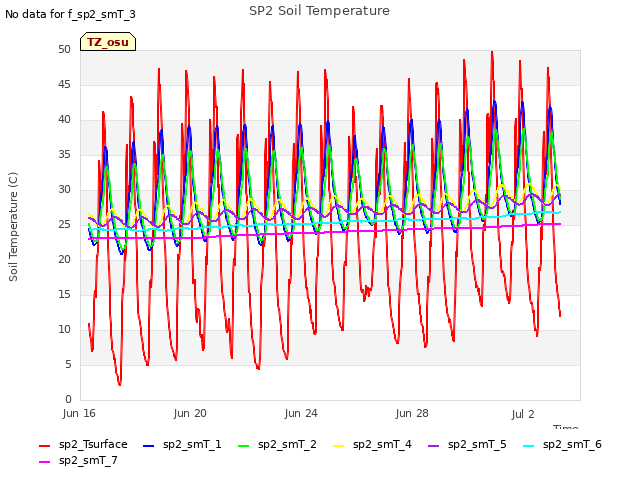Click the 35 y-axis tick label
The image size is (640, 480).
coord(64,154)
